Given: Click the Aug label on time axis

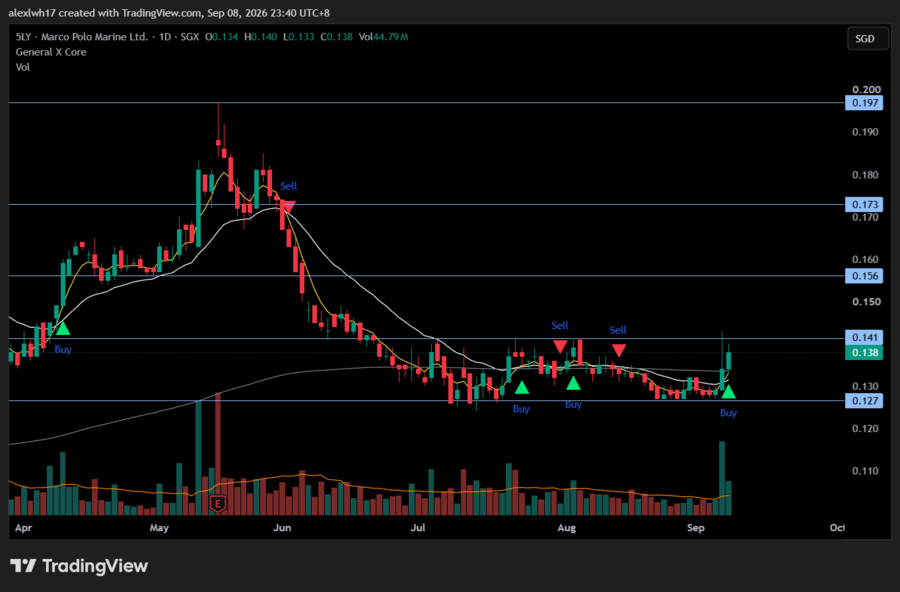Looking at the screenshot, I should click(567, 528).
